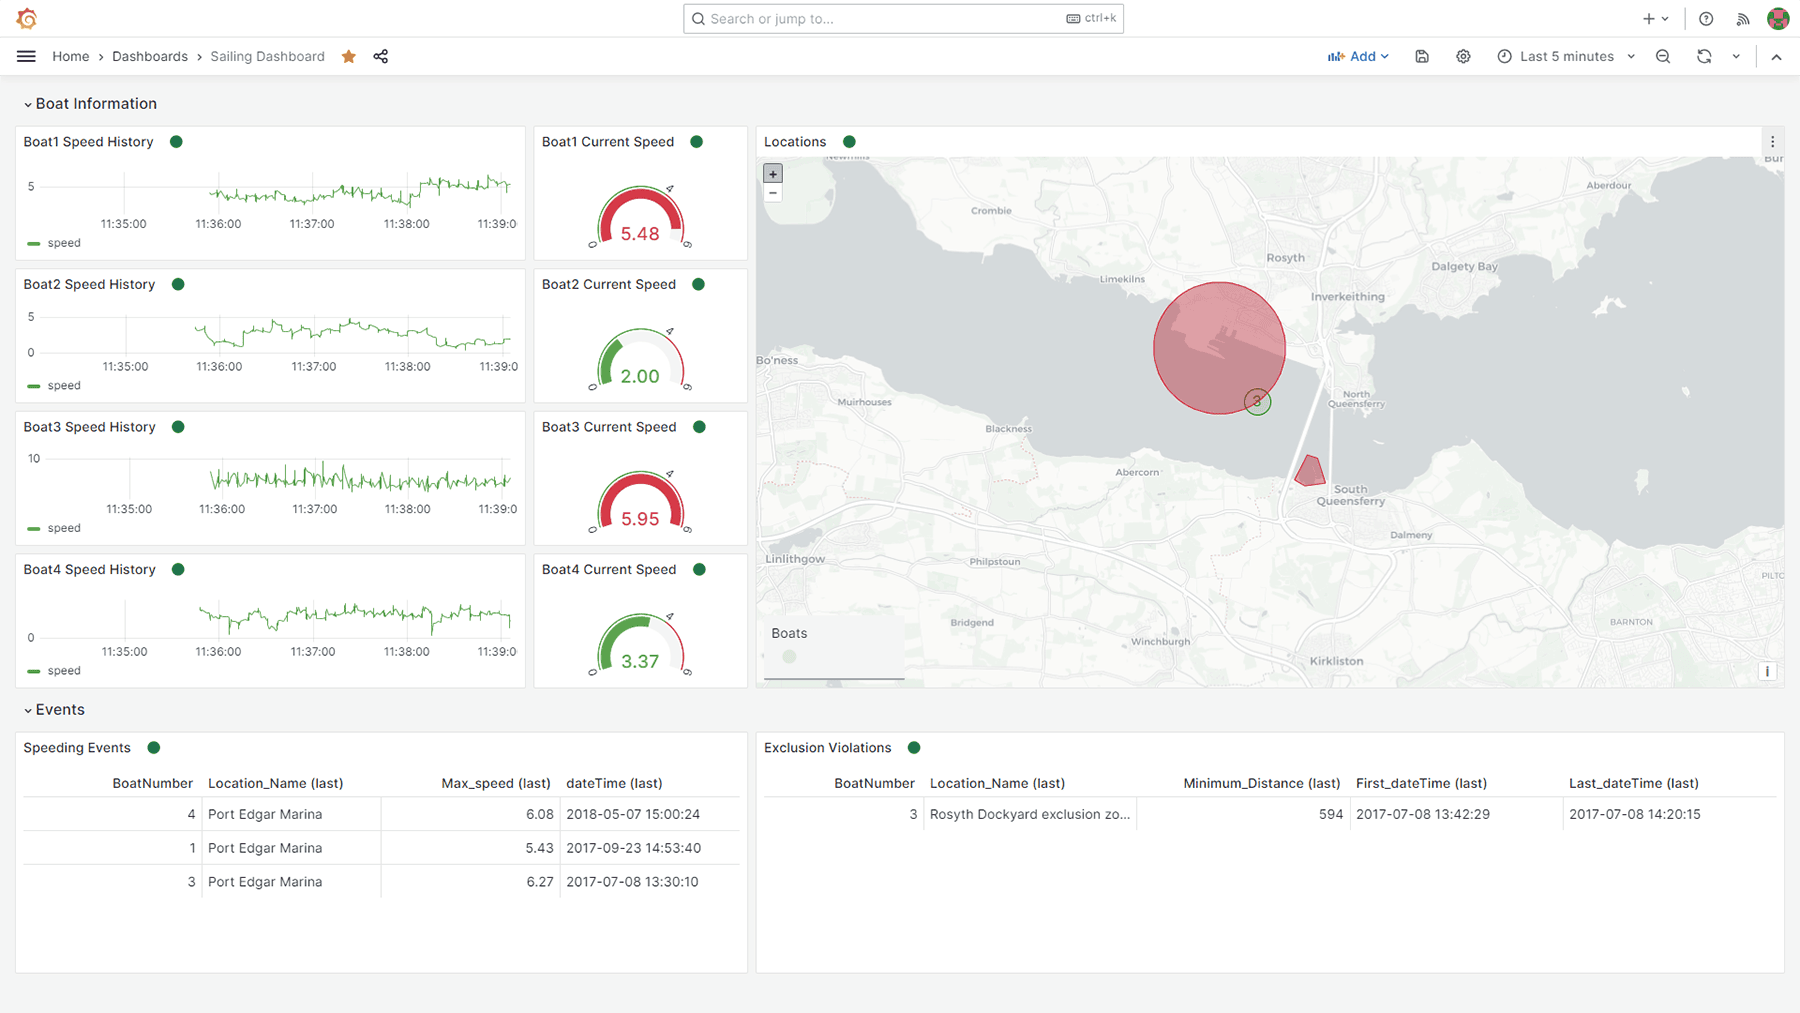Open the Locations panel kebab menu

(1773, 141)
